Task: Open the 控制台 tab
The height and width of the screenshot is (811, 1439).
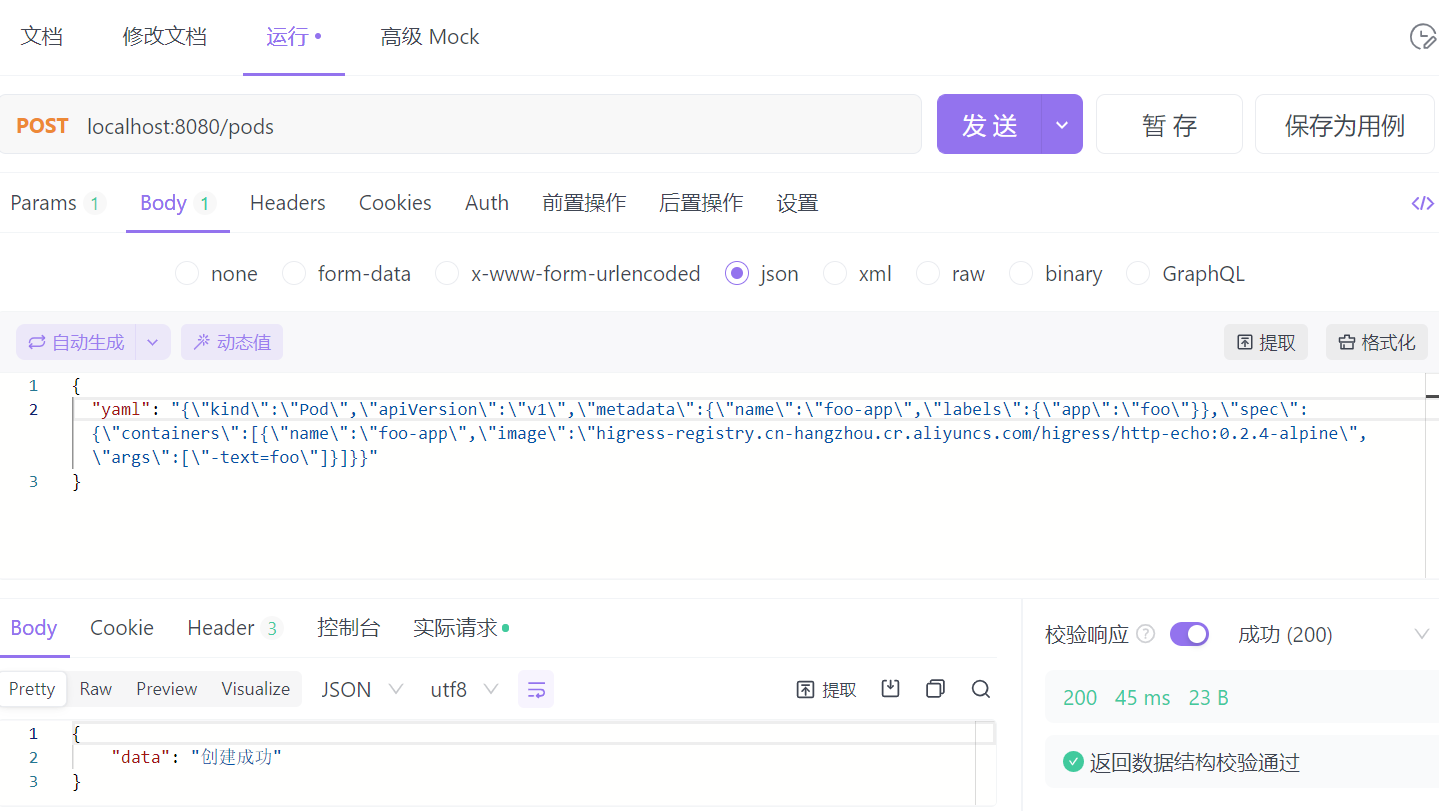Action: coord(348,628)
